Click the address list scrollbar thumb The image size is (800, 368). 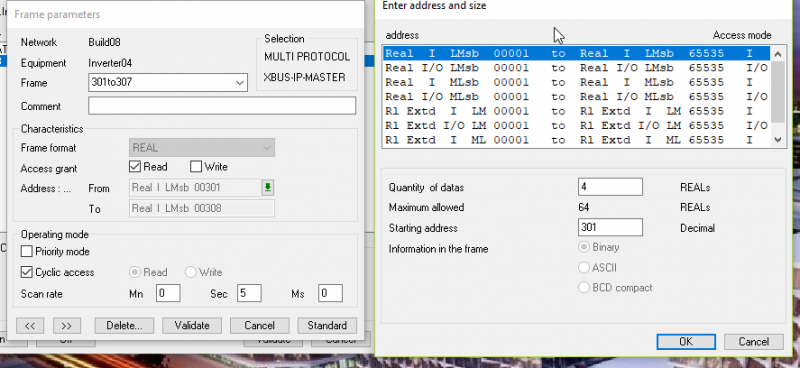coord(778,92)
